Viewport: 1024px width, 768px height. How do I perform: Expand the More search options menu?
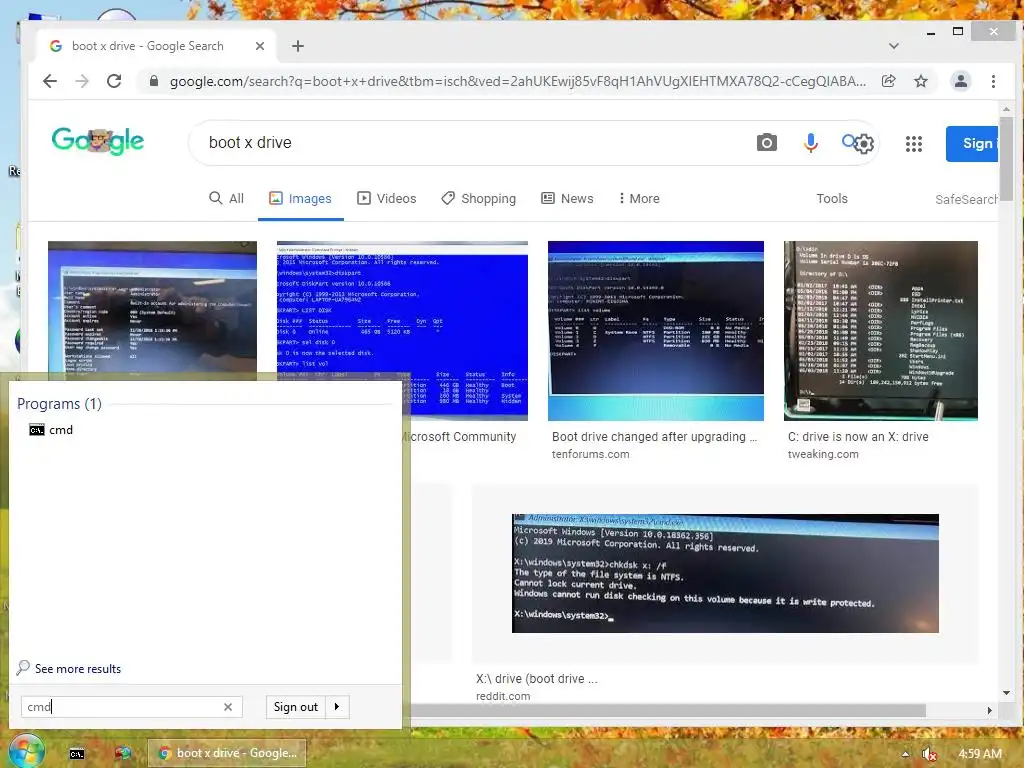639,199
